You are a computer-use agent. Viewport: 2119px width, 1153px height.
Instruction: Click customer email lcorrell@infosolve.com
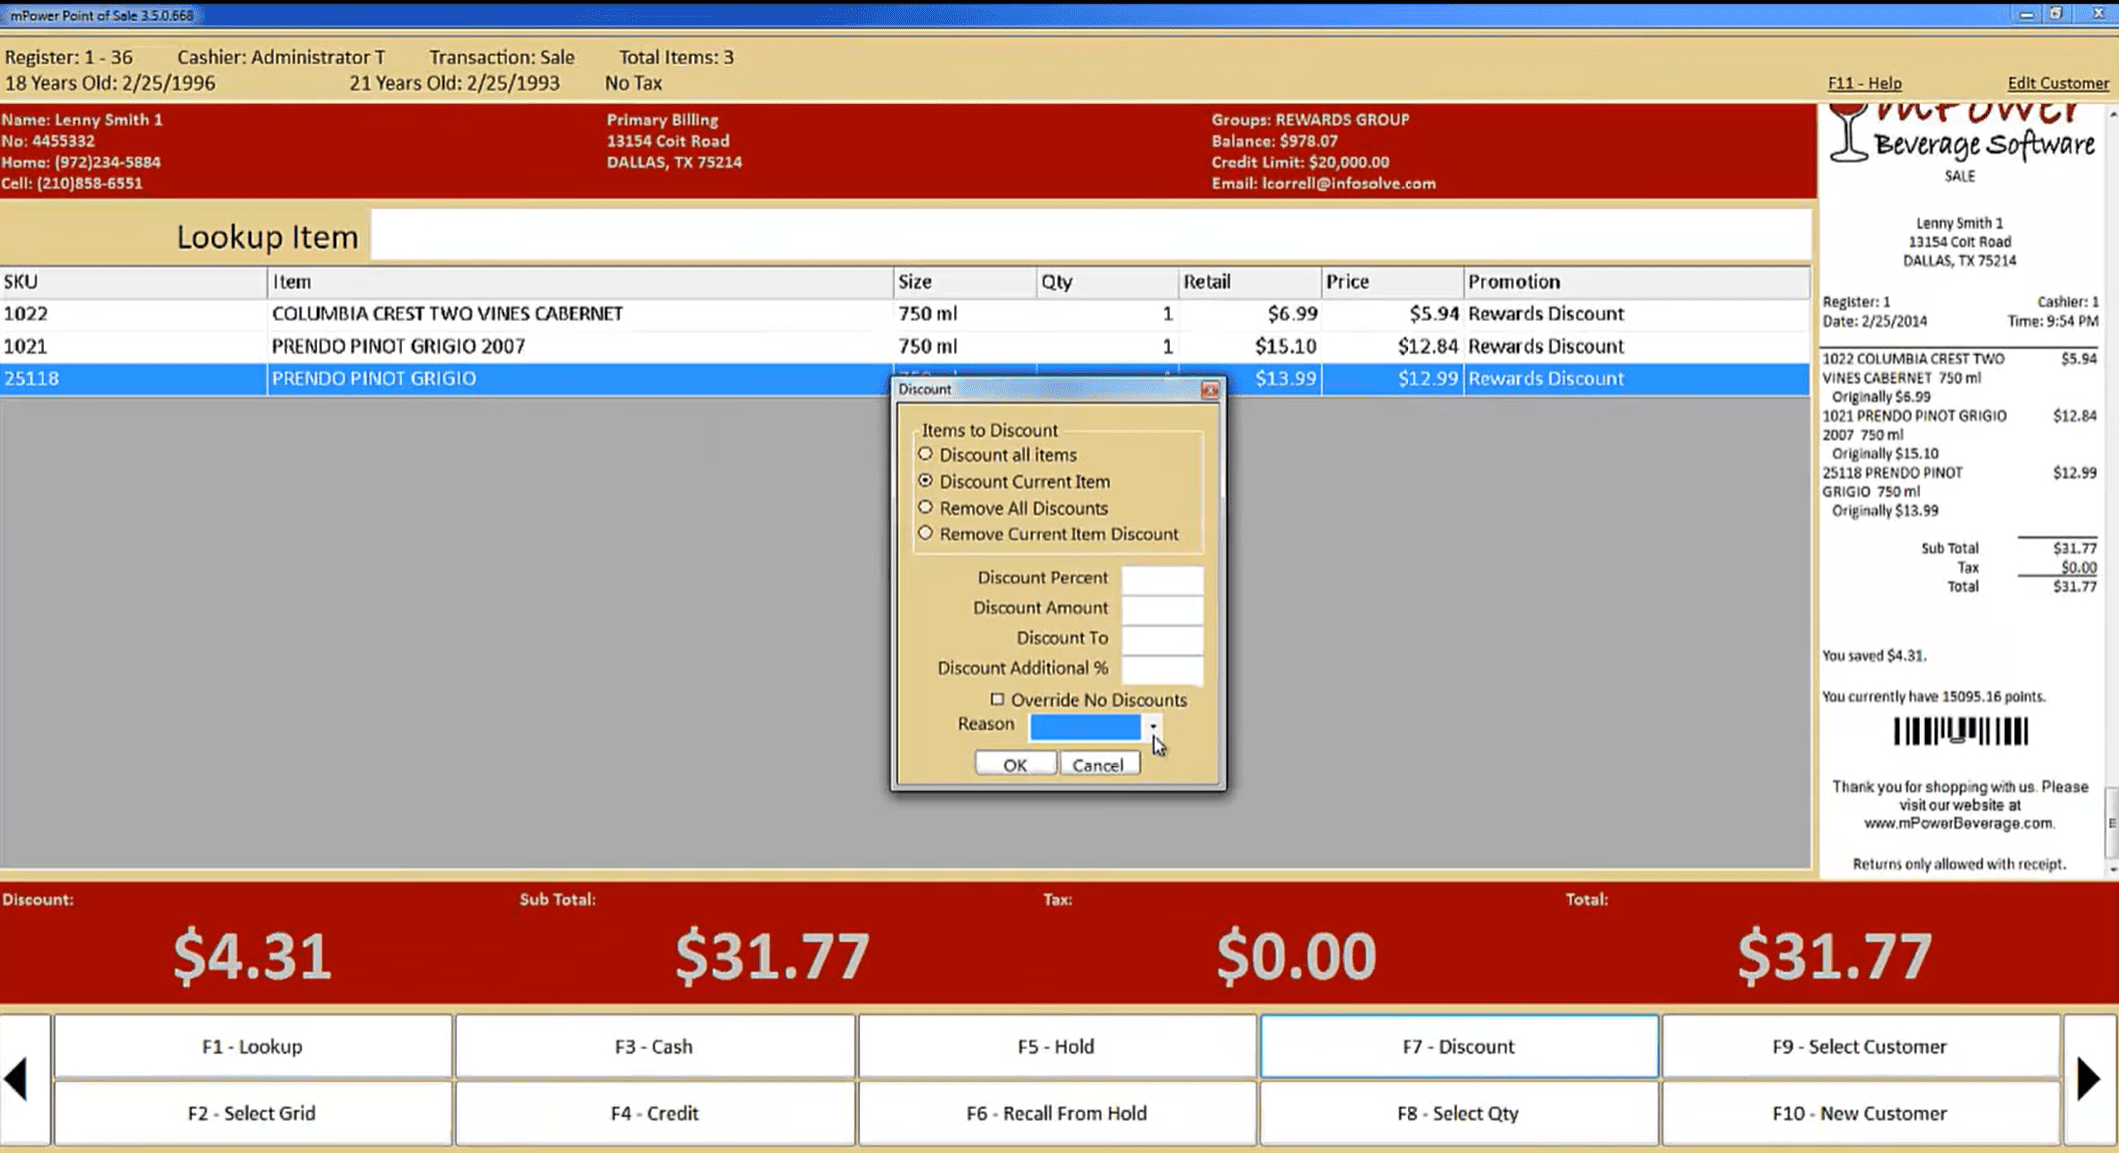[1348, 183]
